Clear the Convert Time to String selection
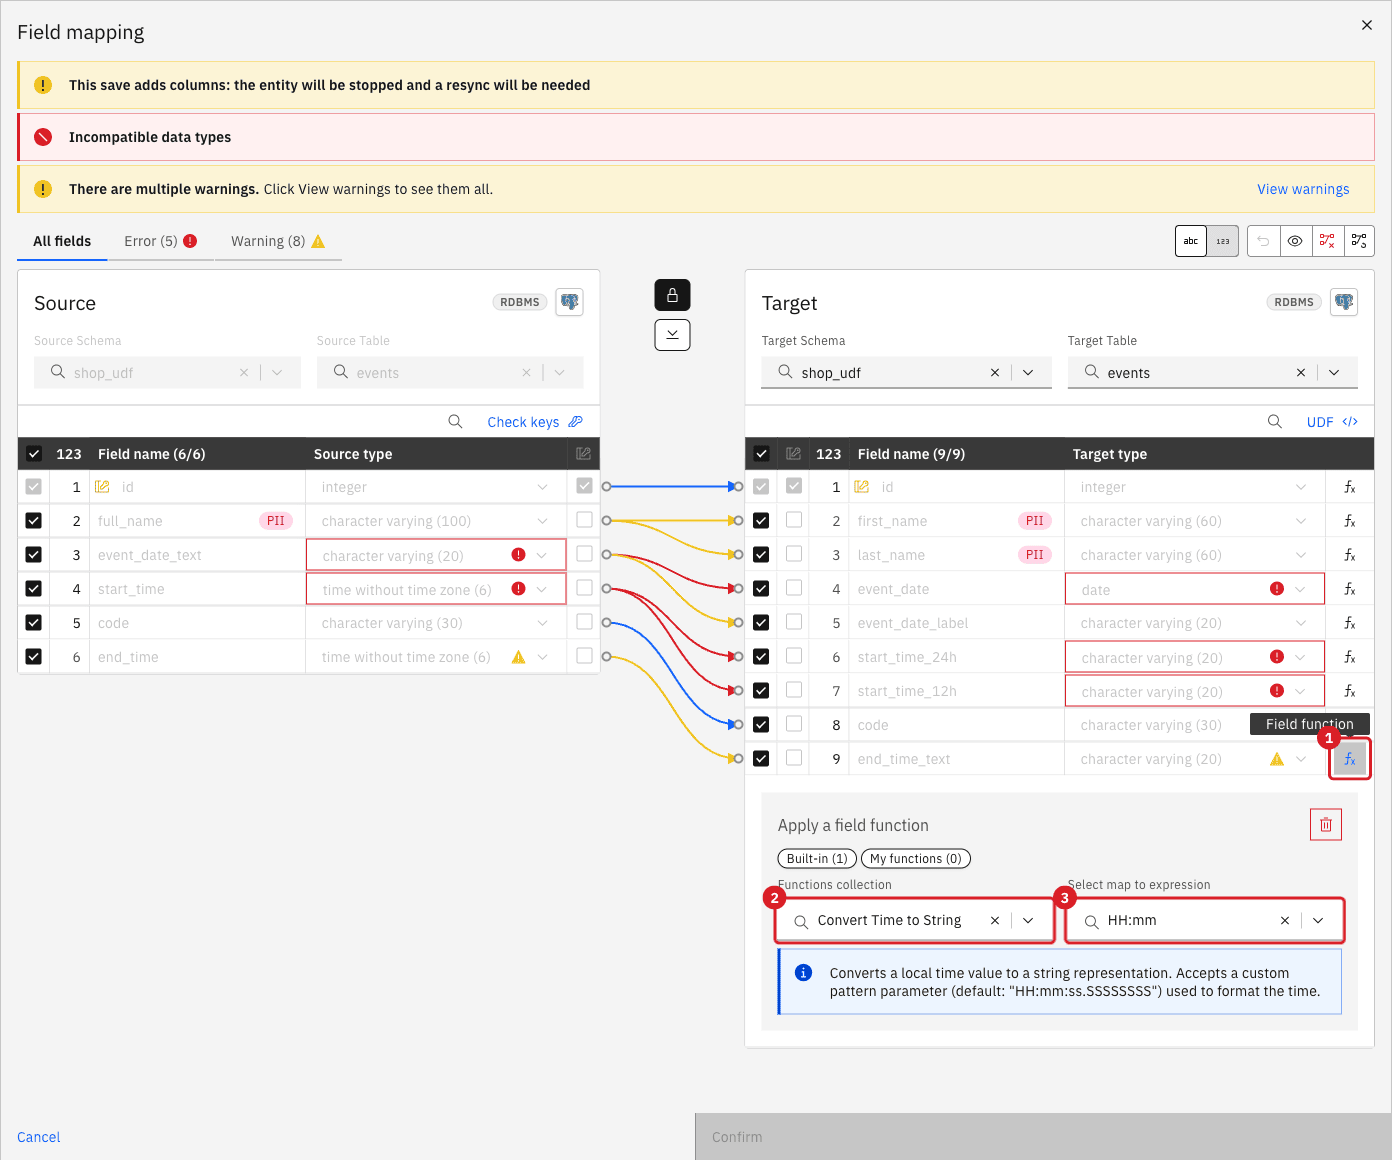 click(995, 921)
